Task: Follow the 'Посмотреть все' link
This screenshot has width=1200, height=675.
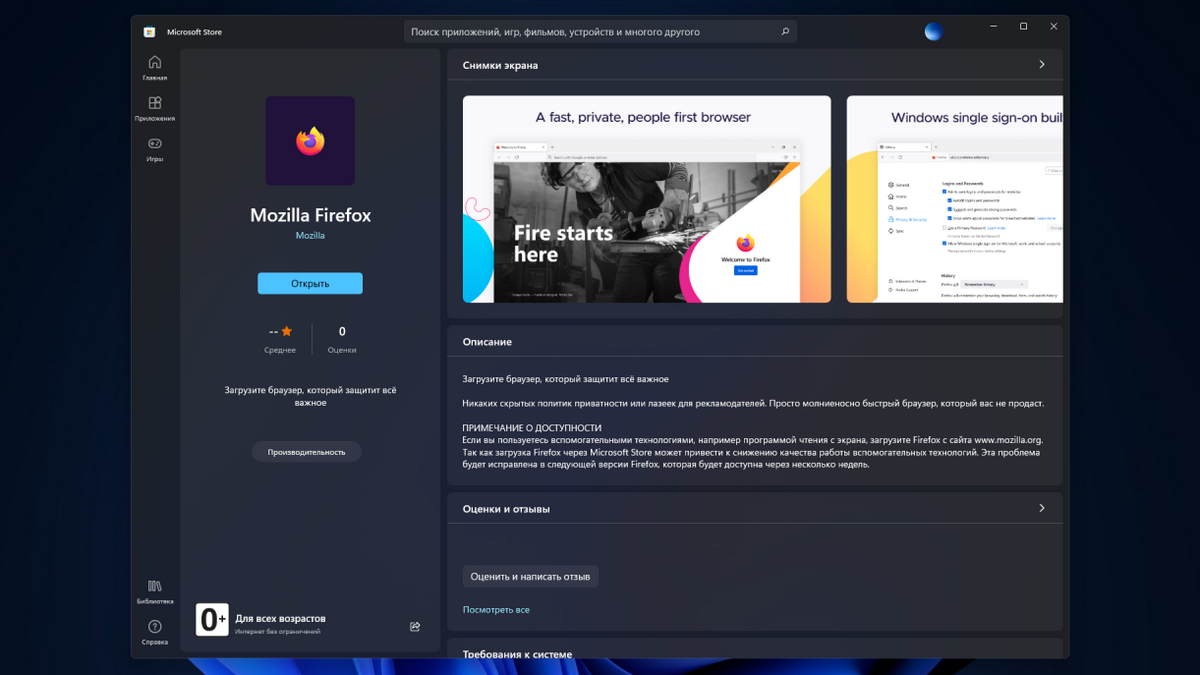Action: [496, 609]
